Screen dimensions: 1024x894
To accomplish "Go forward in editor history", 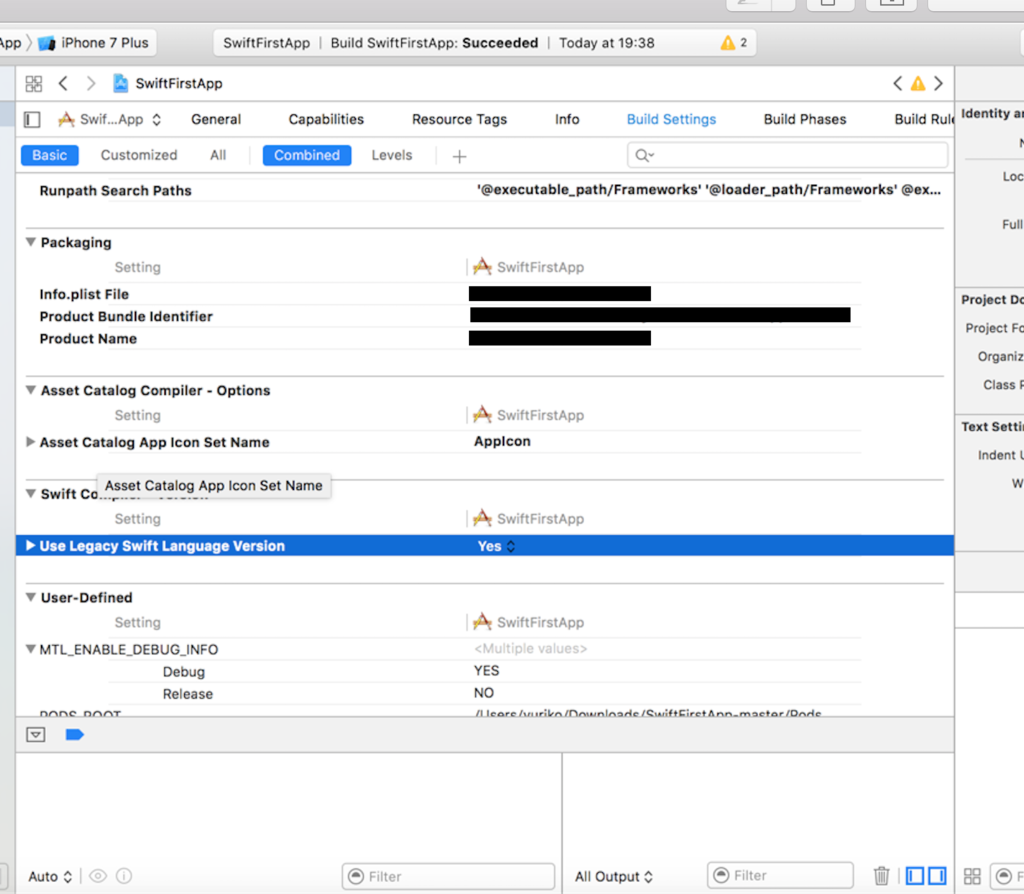I will click(91, 84).
